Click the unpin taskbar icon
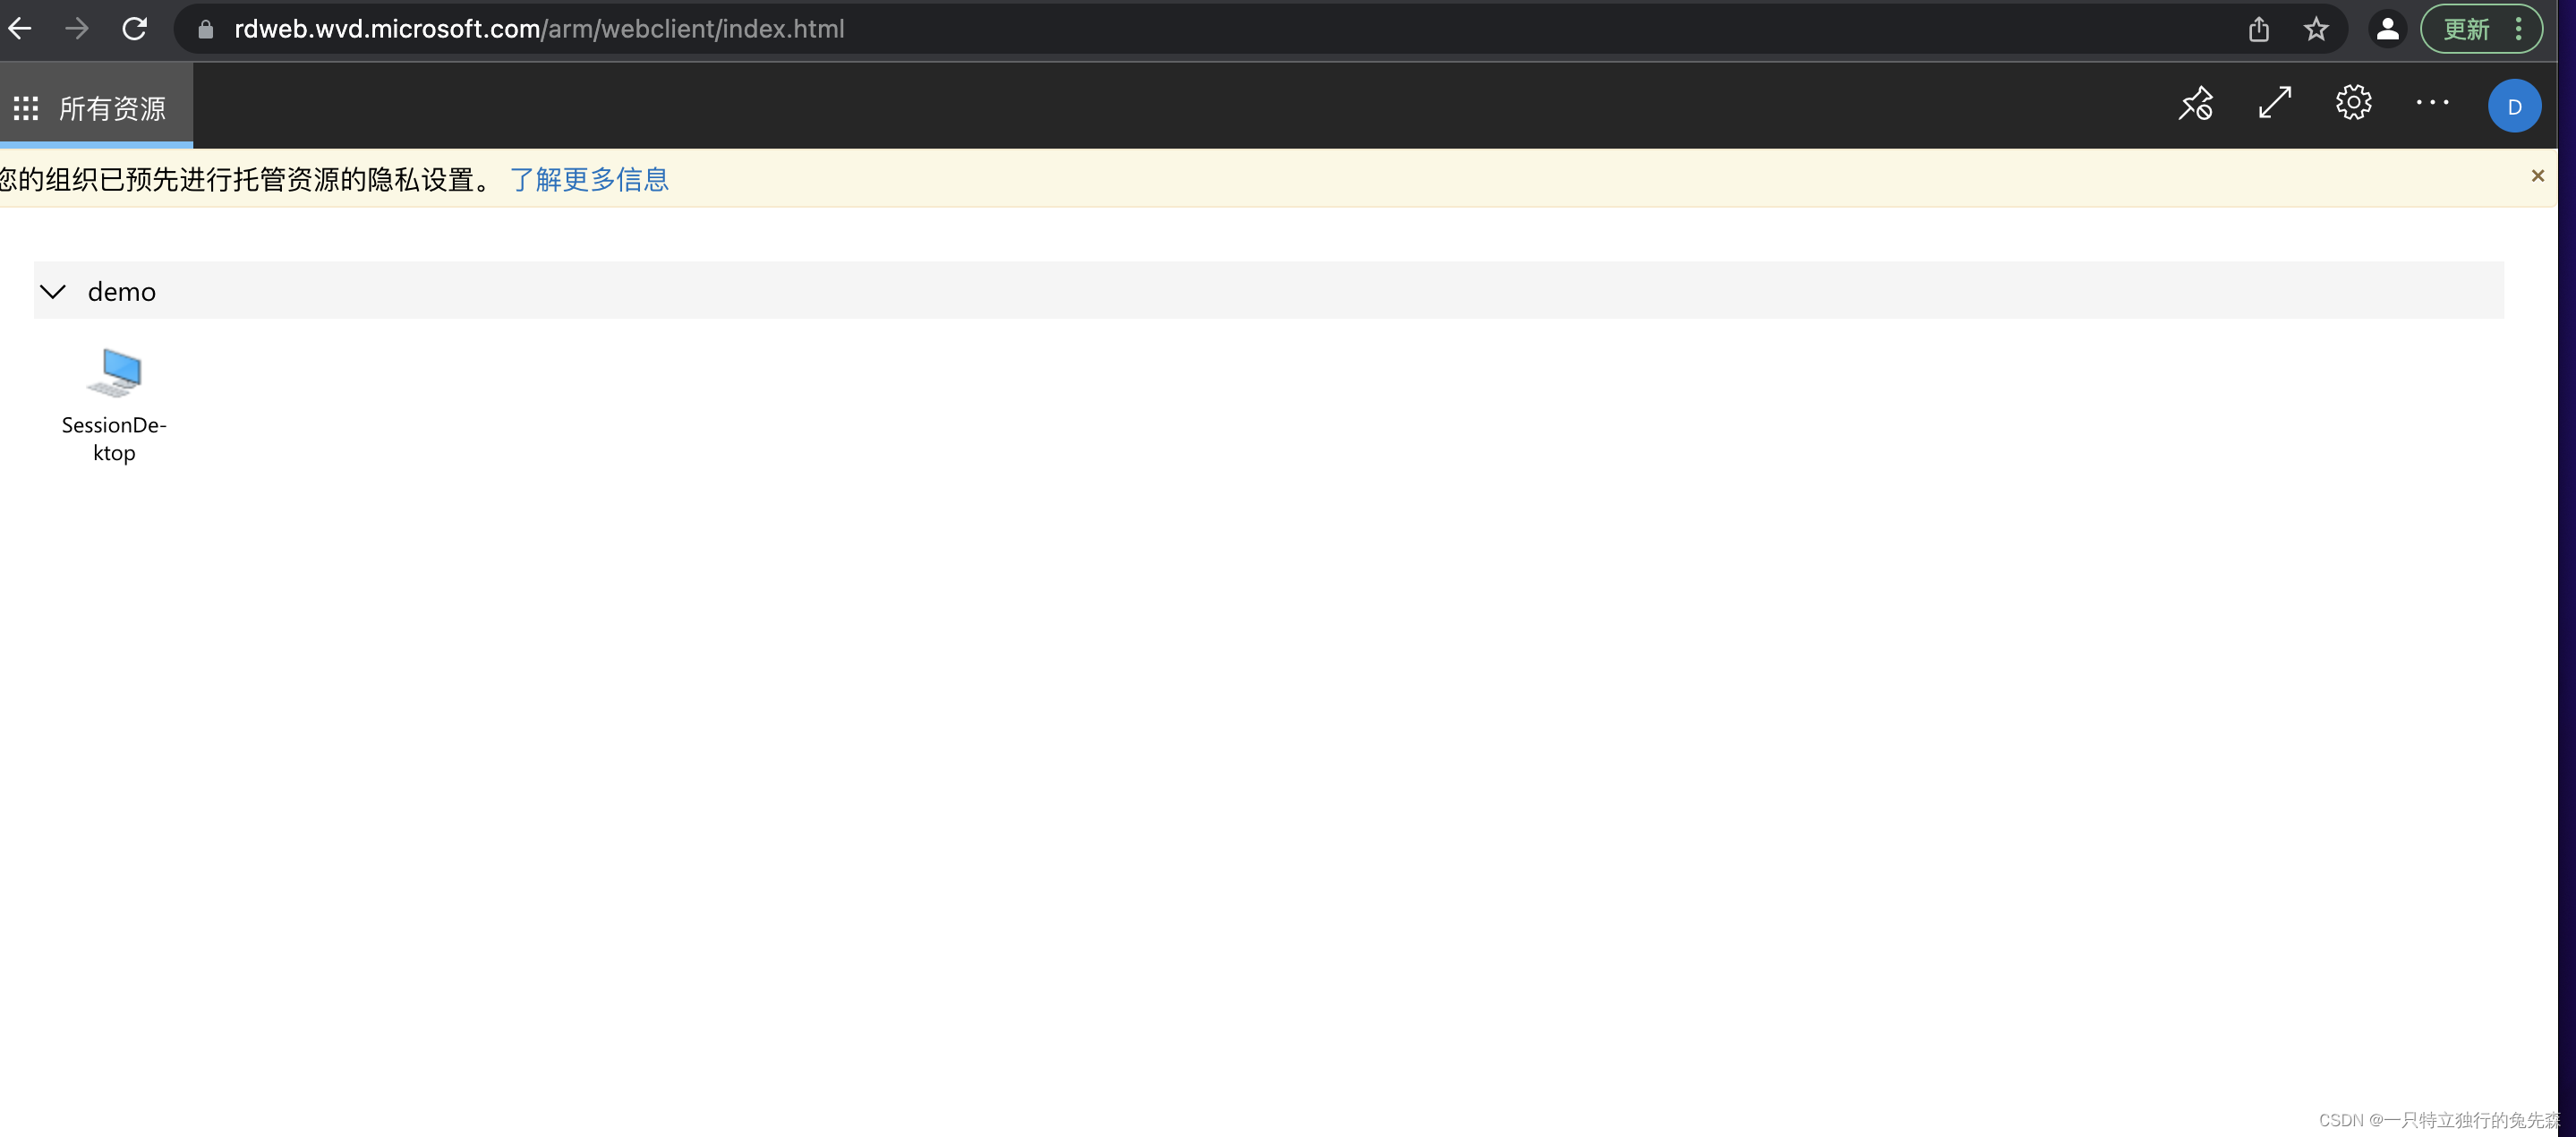 click(2195, 104)
